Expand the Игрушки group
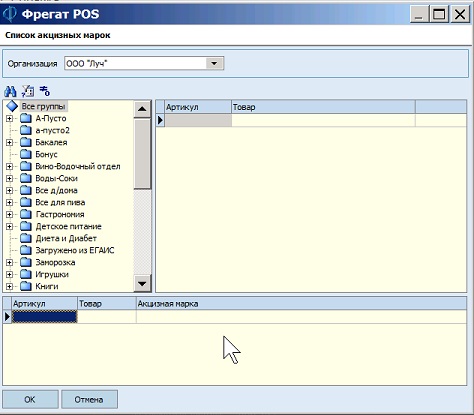Image resolution: width=474 pixels, height=415 pixels. [x=9, y=274]
